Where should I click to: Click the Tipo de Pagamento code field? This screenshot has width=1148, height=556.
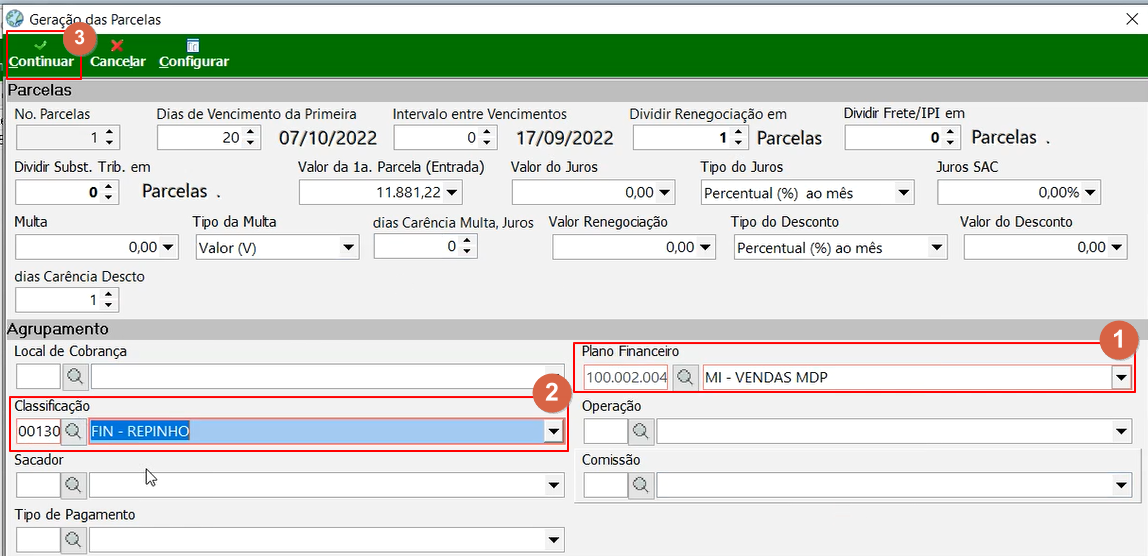pos(38,540)
